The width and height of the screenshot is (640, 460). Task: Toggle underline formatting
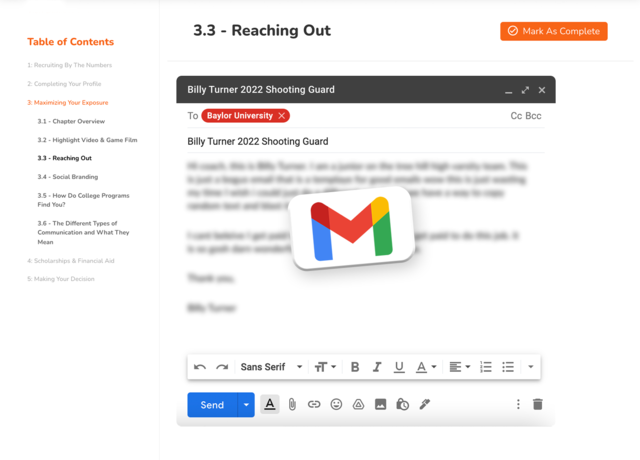(x=399, y=367)
